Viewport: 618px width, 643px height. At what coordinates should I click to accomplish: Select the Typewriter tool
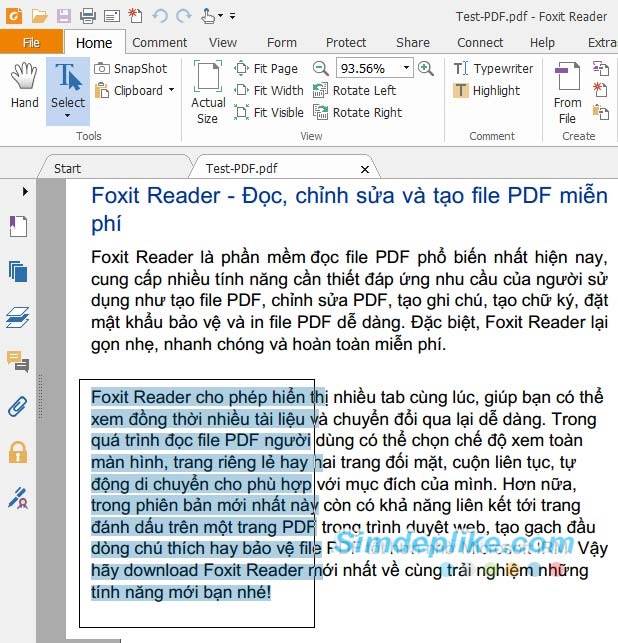[x=493, y=68]
